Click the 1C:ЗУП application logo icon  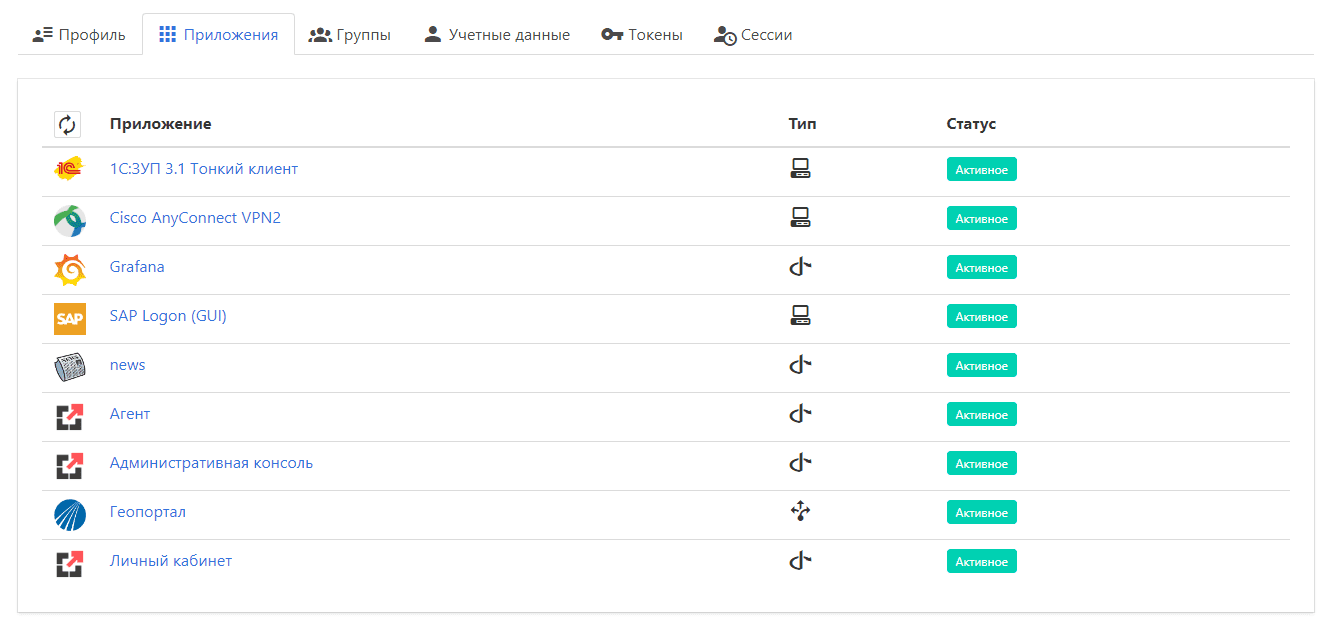[69, 170]
